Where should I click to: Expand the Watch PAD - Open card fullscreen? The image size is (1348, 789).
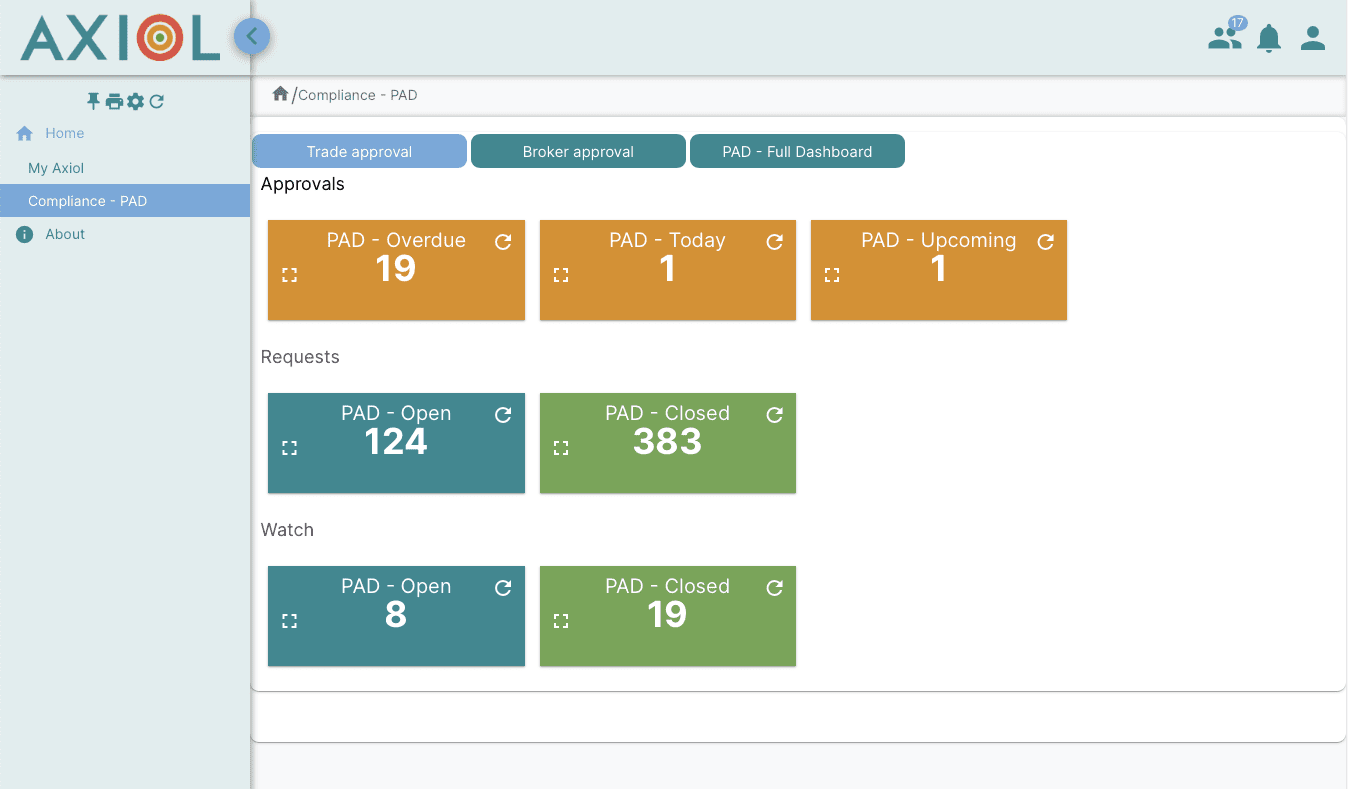tap(290, 621)
